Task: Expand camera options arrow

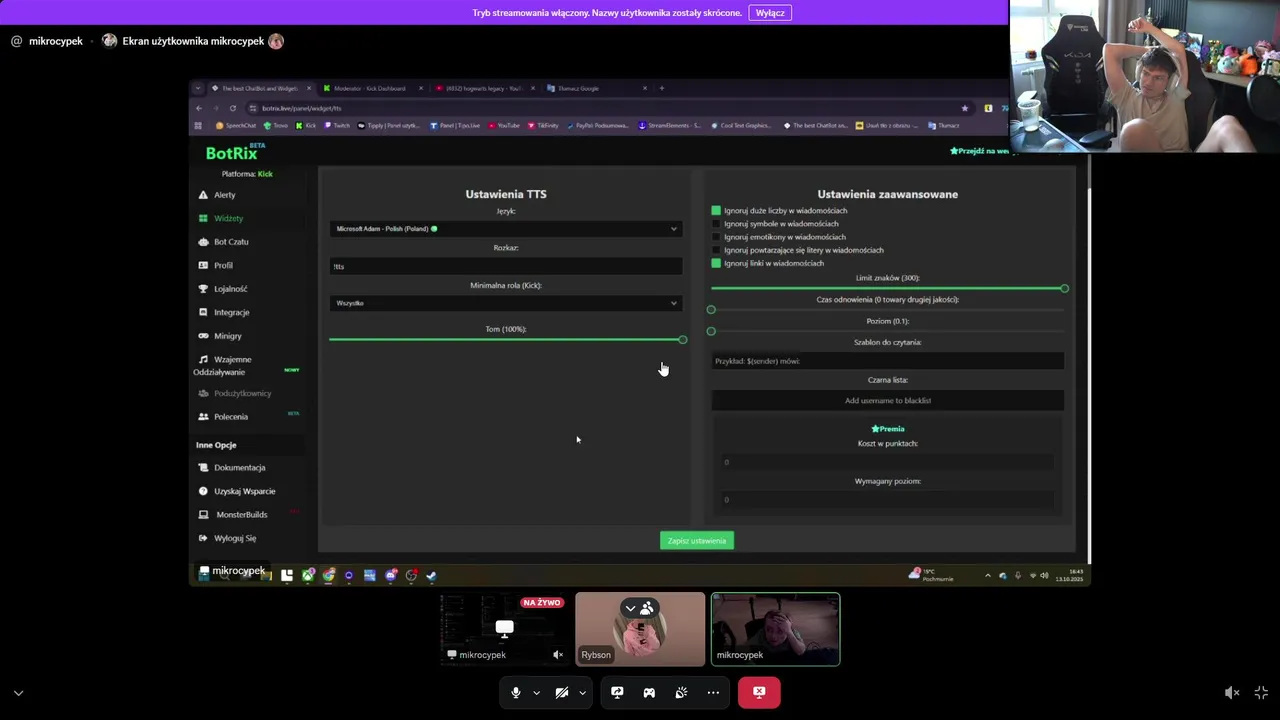Action: [582, 692]
